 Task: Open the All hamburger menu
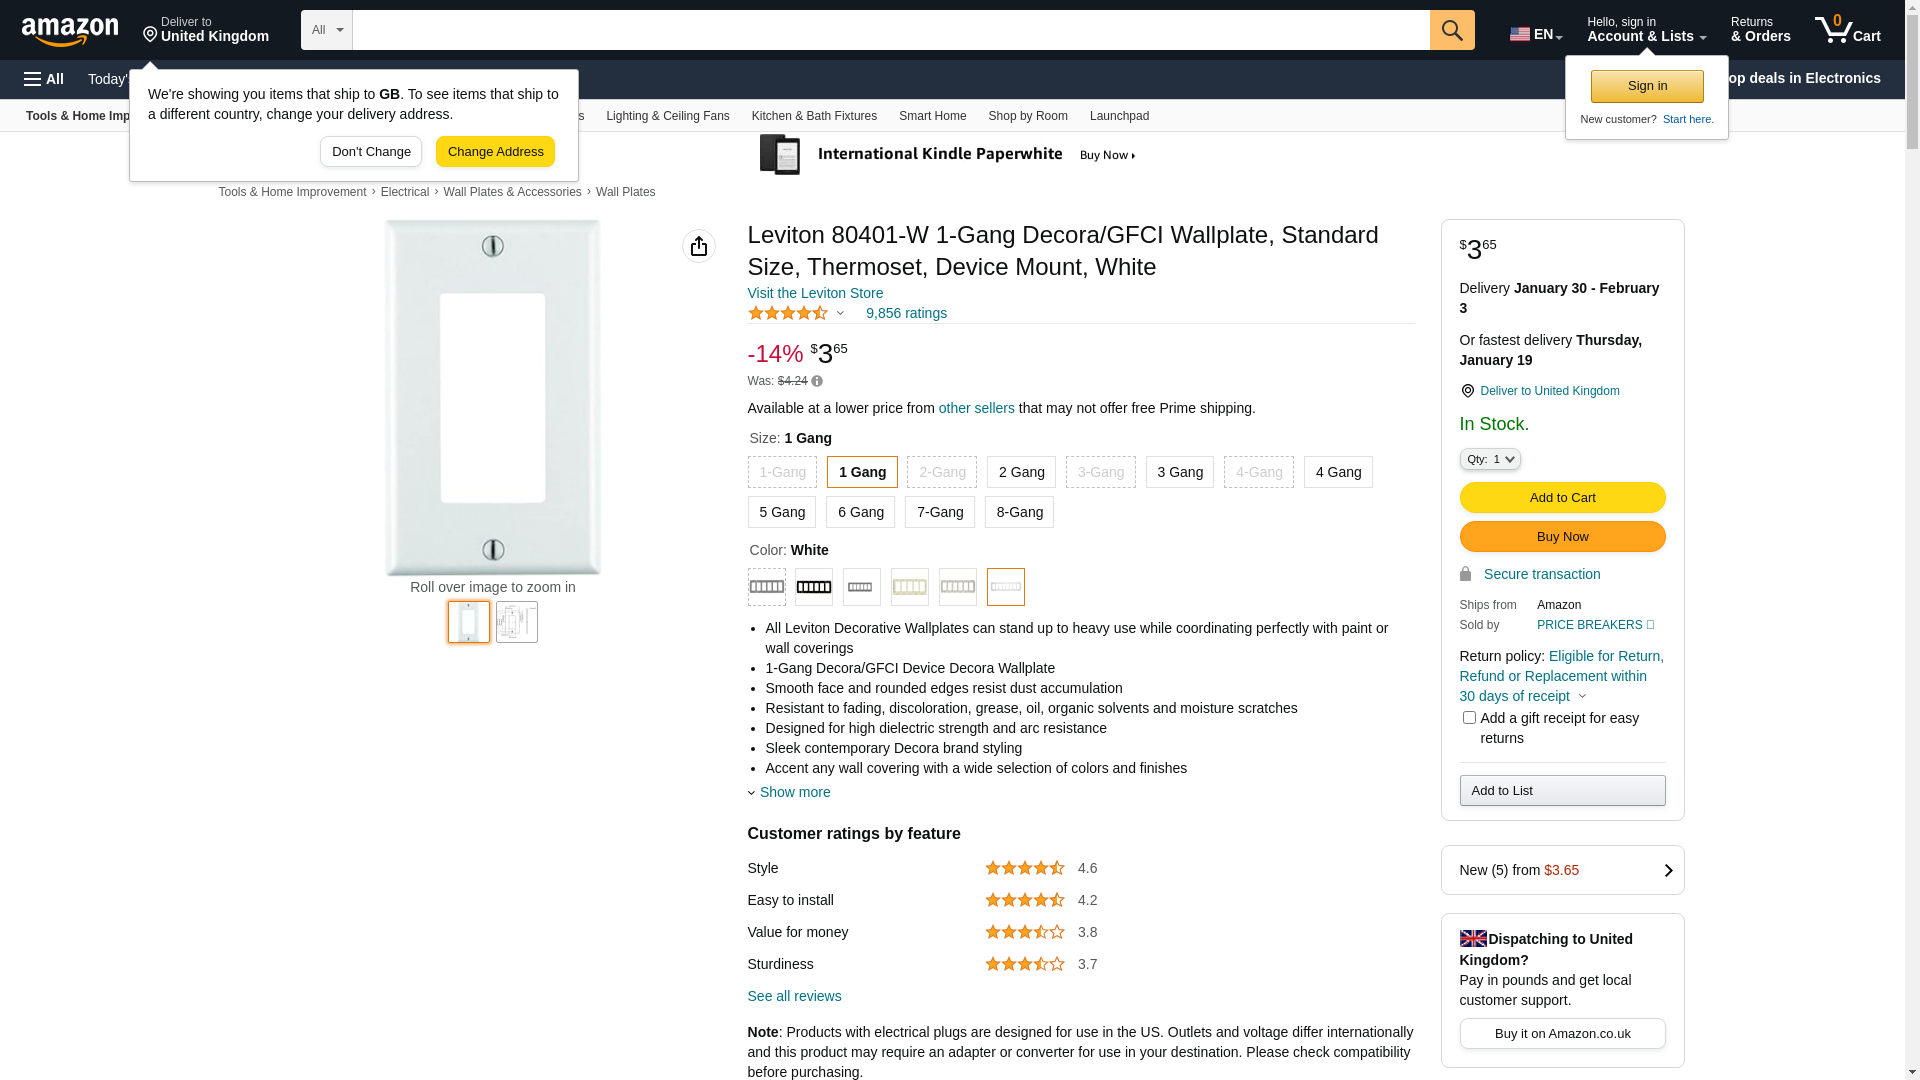(44, 79)
